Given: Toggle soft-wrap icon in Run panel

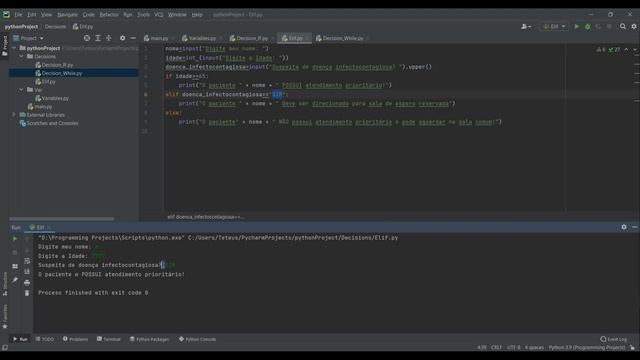Looking at the screenshot, I should click(x=27, y=261).
